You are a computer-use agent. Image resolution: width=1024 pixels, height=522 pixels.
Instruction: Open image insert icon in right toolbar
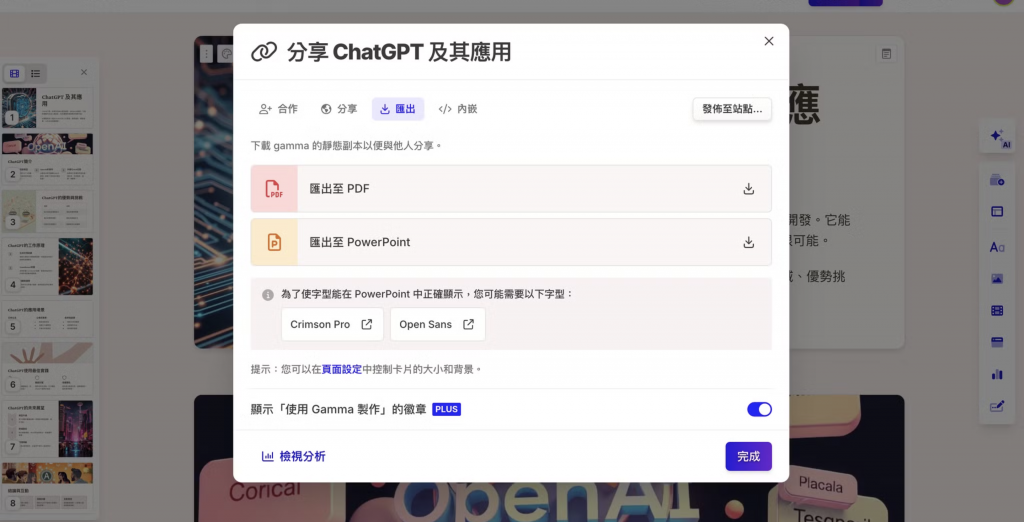point(997,279)
